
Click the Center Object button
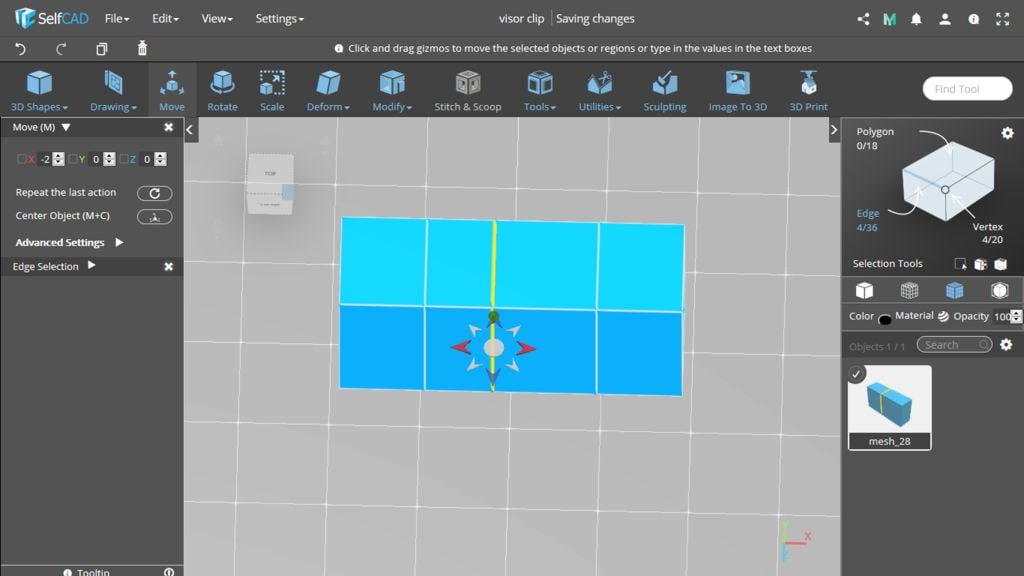(154, 216)
